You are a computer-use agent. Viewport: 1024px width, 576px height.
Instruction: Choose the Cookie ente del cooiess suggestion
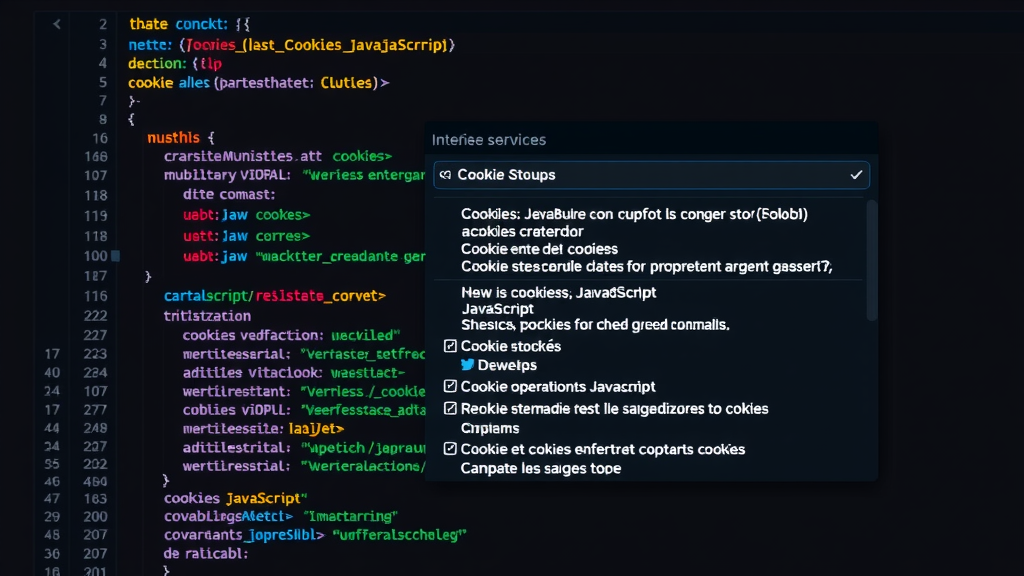click(x=540, y=248)
